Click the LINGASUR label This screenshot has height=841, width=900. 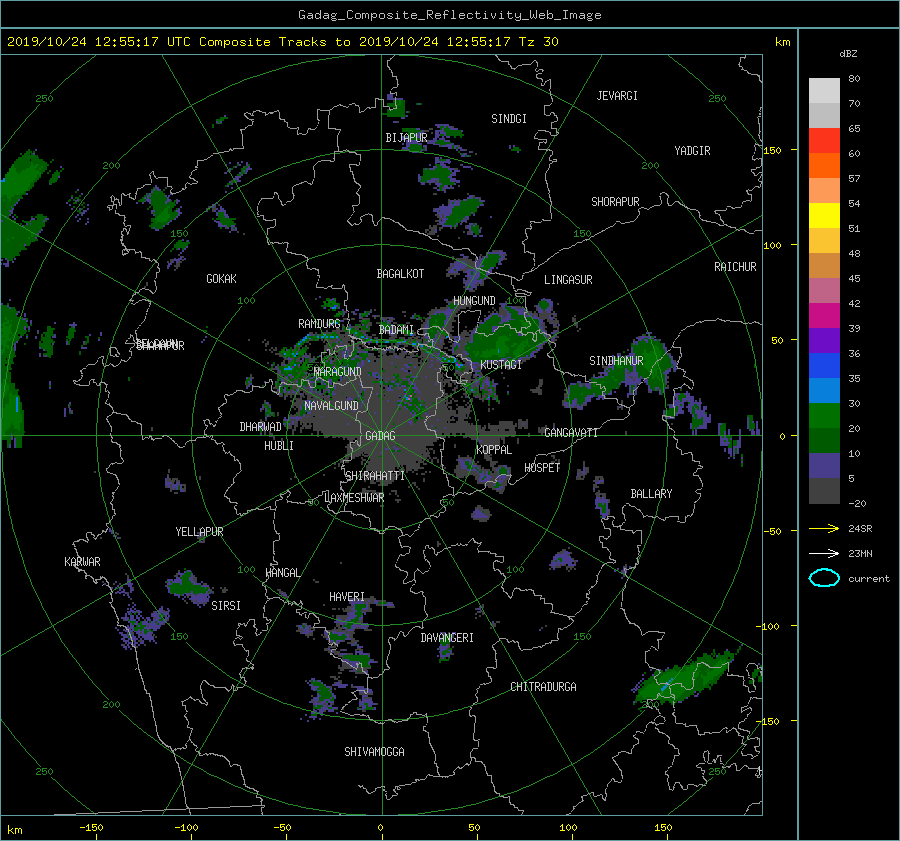tap(568, 280)
